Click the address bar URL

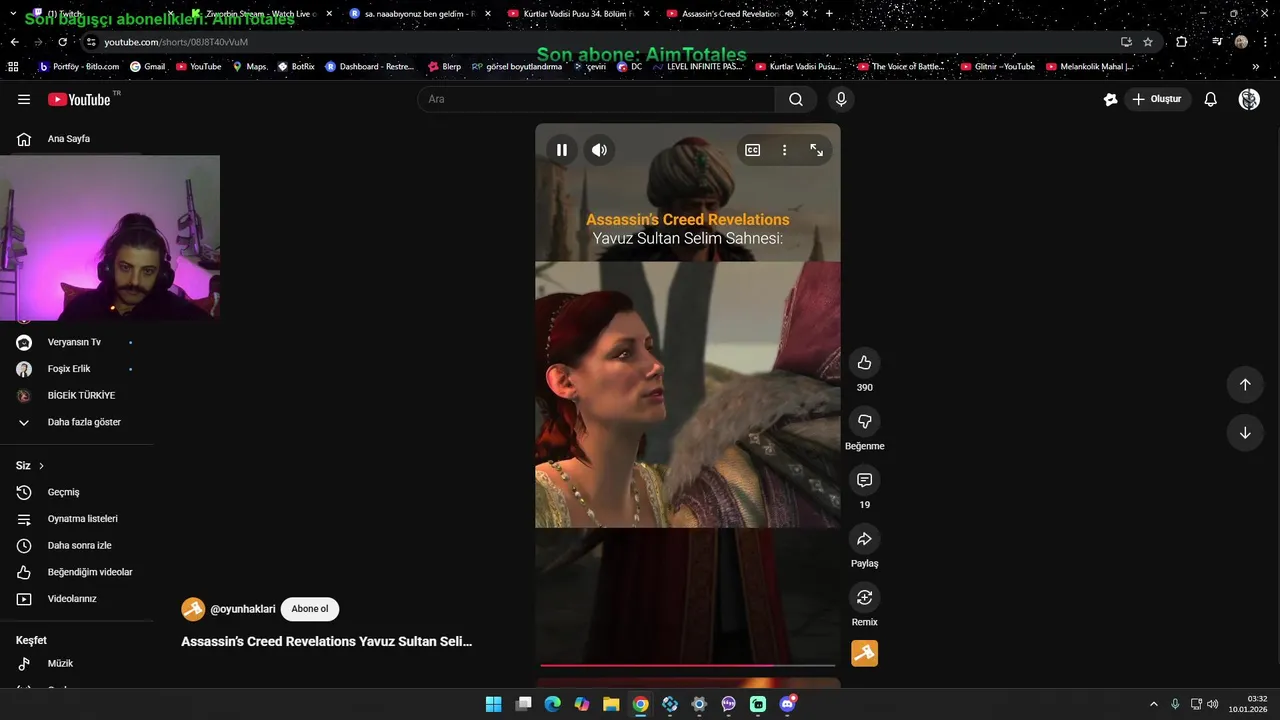click(x=176, y=42)
